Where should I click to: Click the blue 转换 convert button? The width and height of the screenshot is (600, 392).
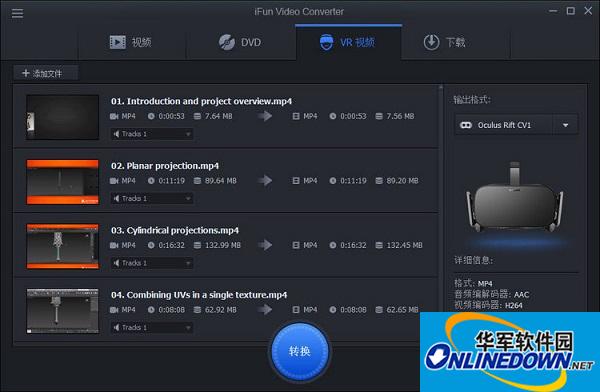300,351
